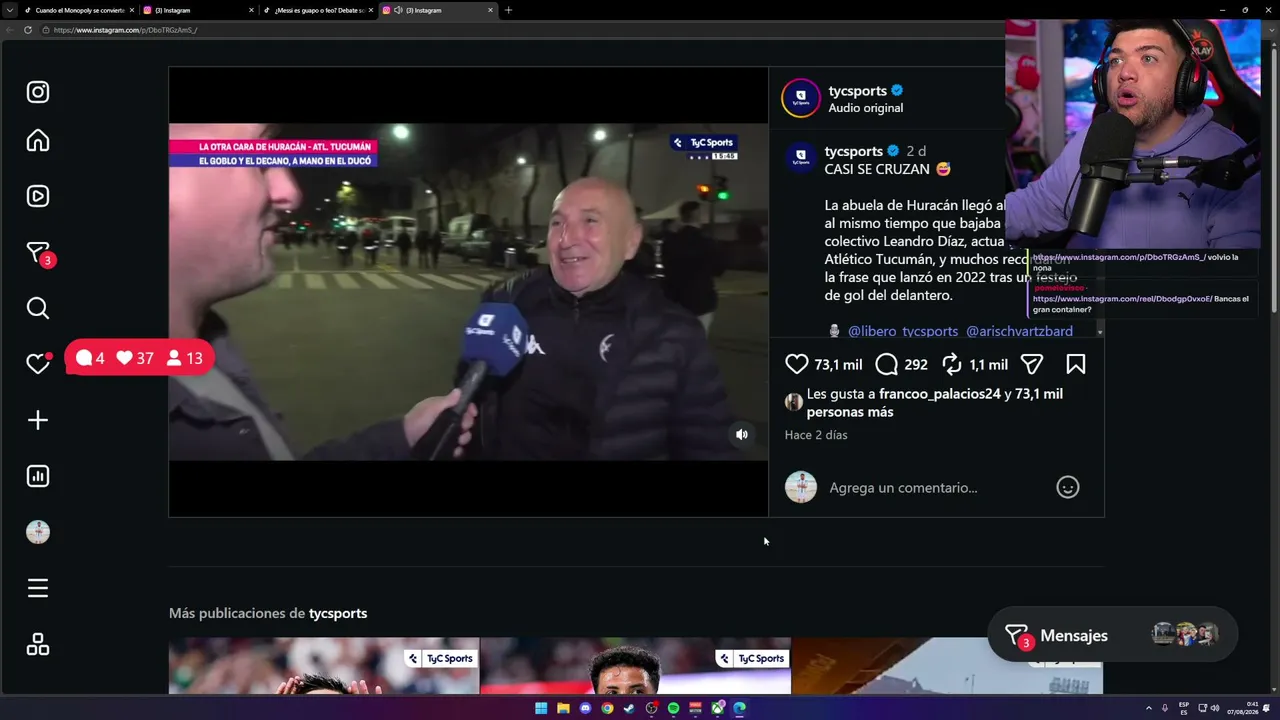Go to Instagram Home feed icon

point(38,141)
